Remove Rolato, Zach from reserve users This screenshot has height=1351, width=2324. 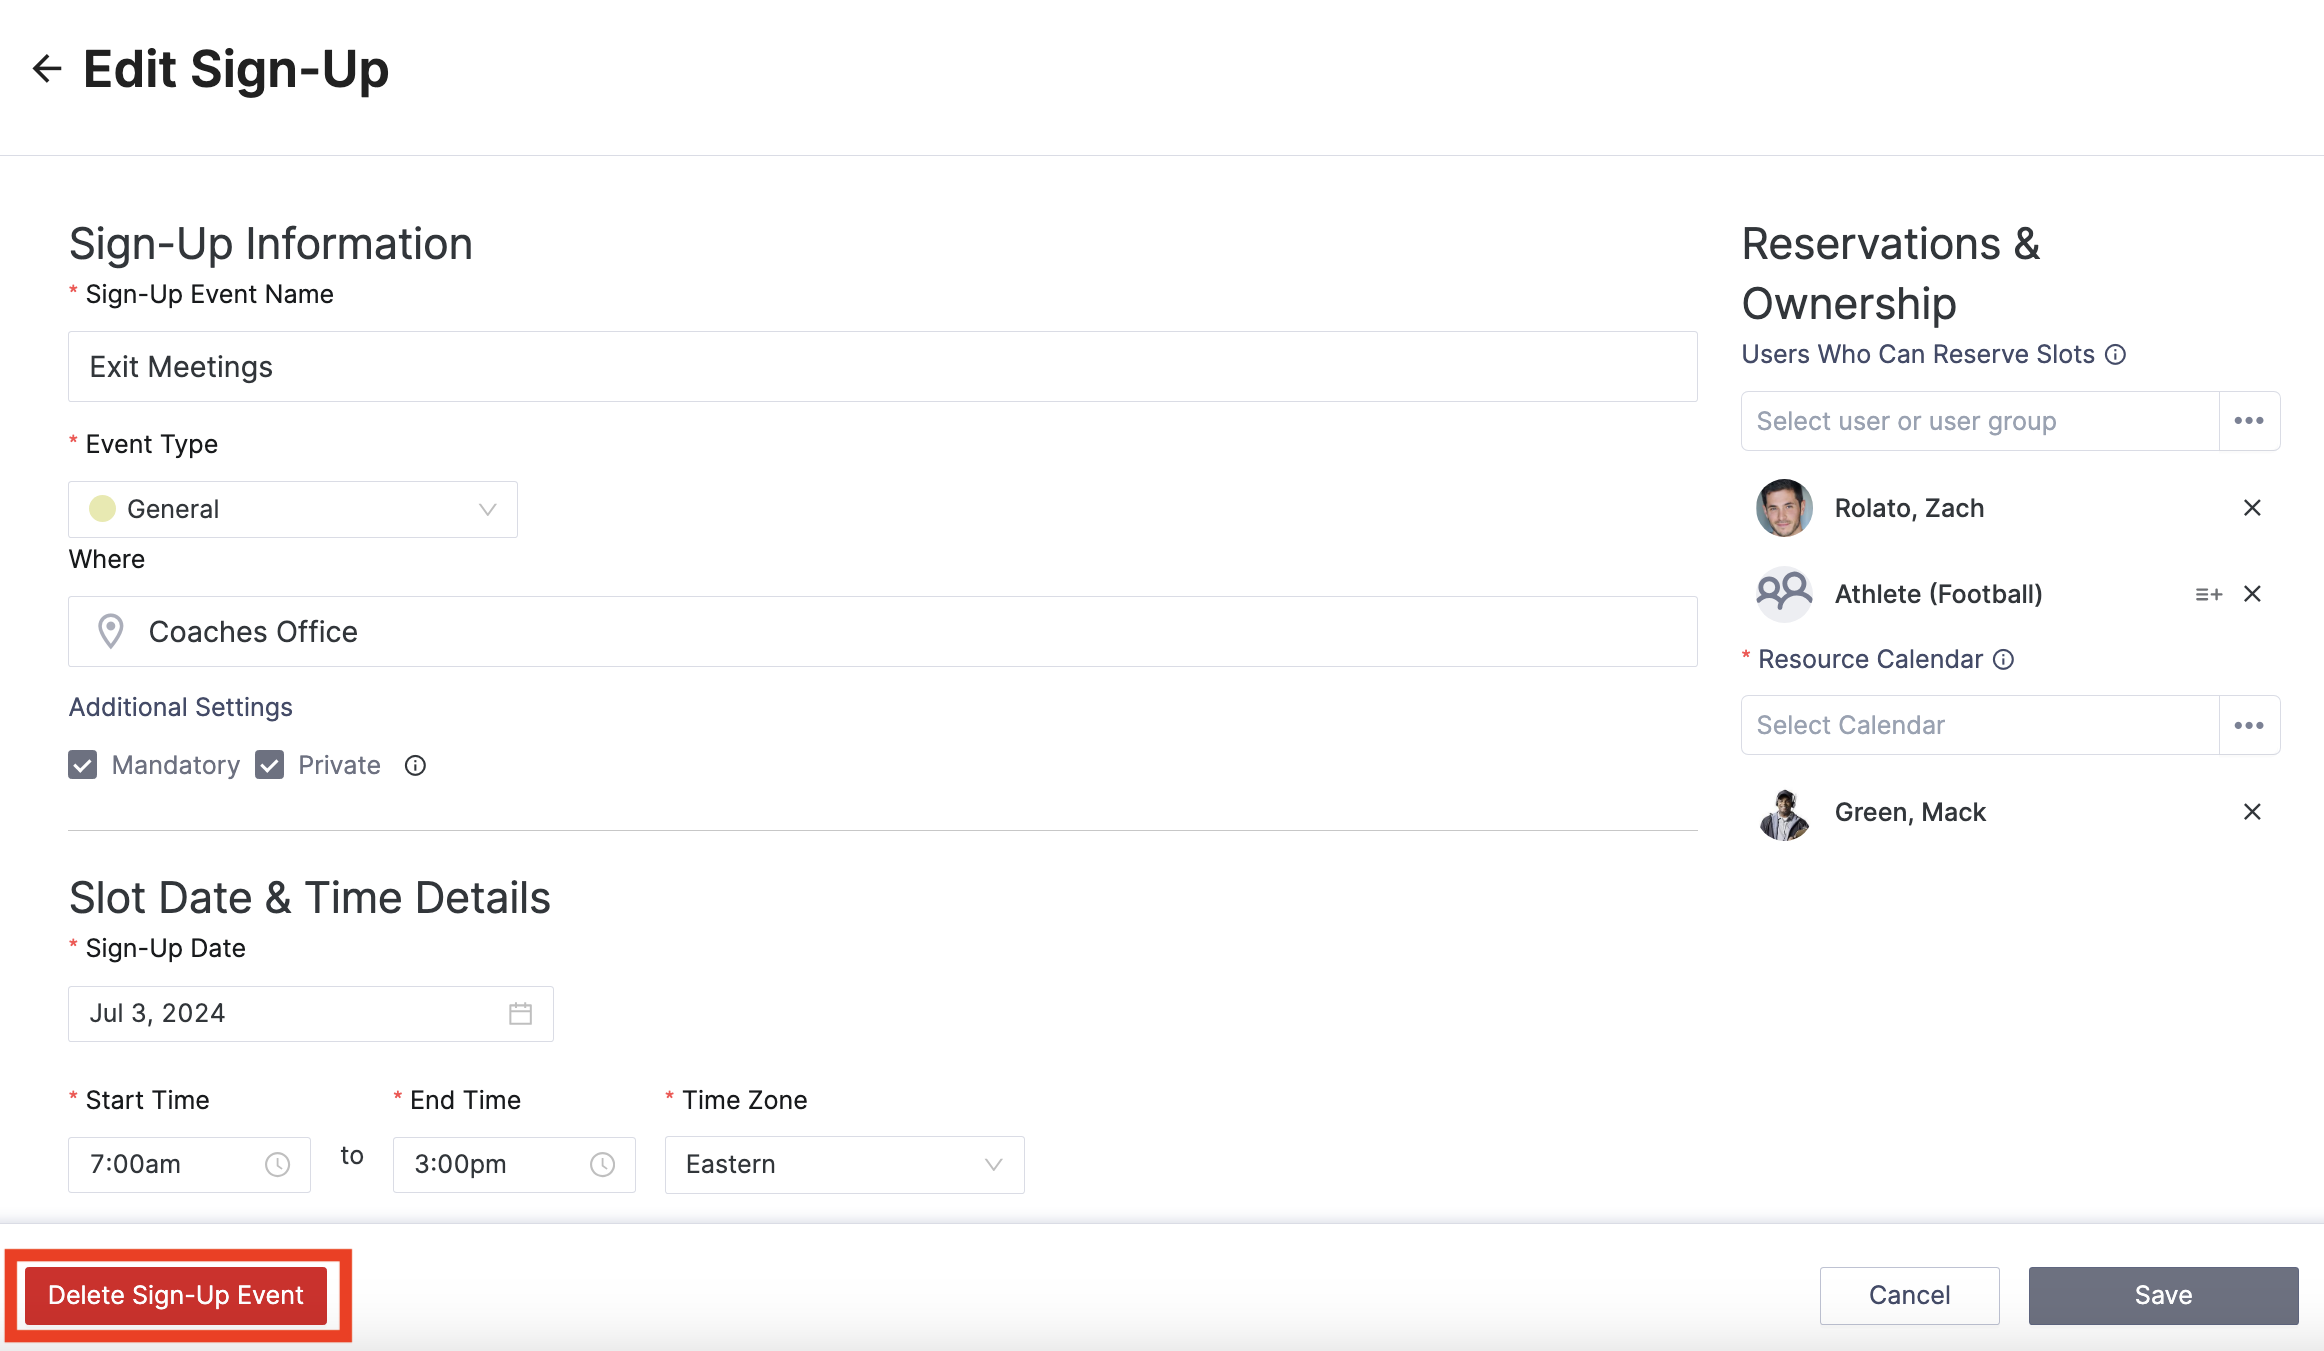point(2252,508)
